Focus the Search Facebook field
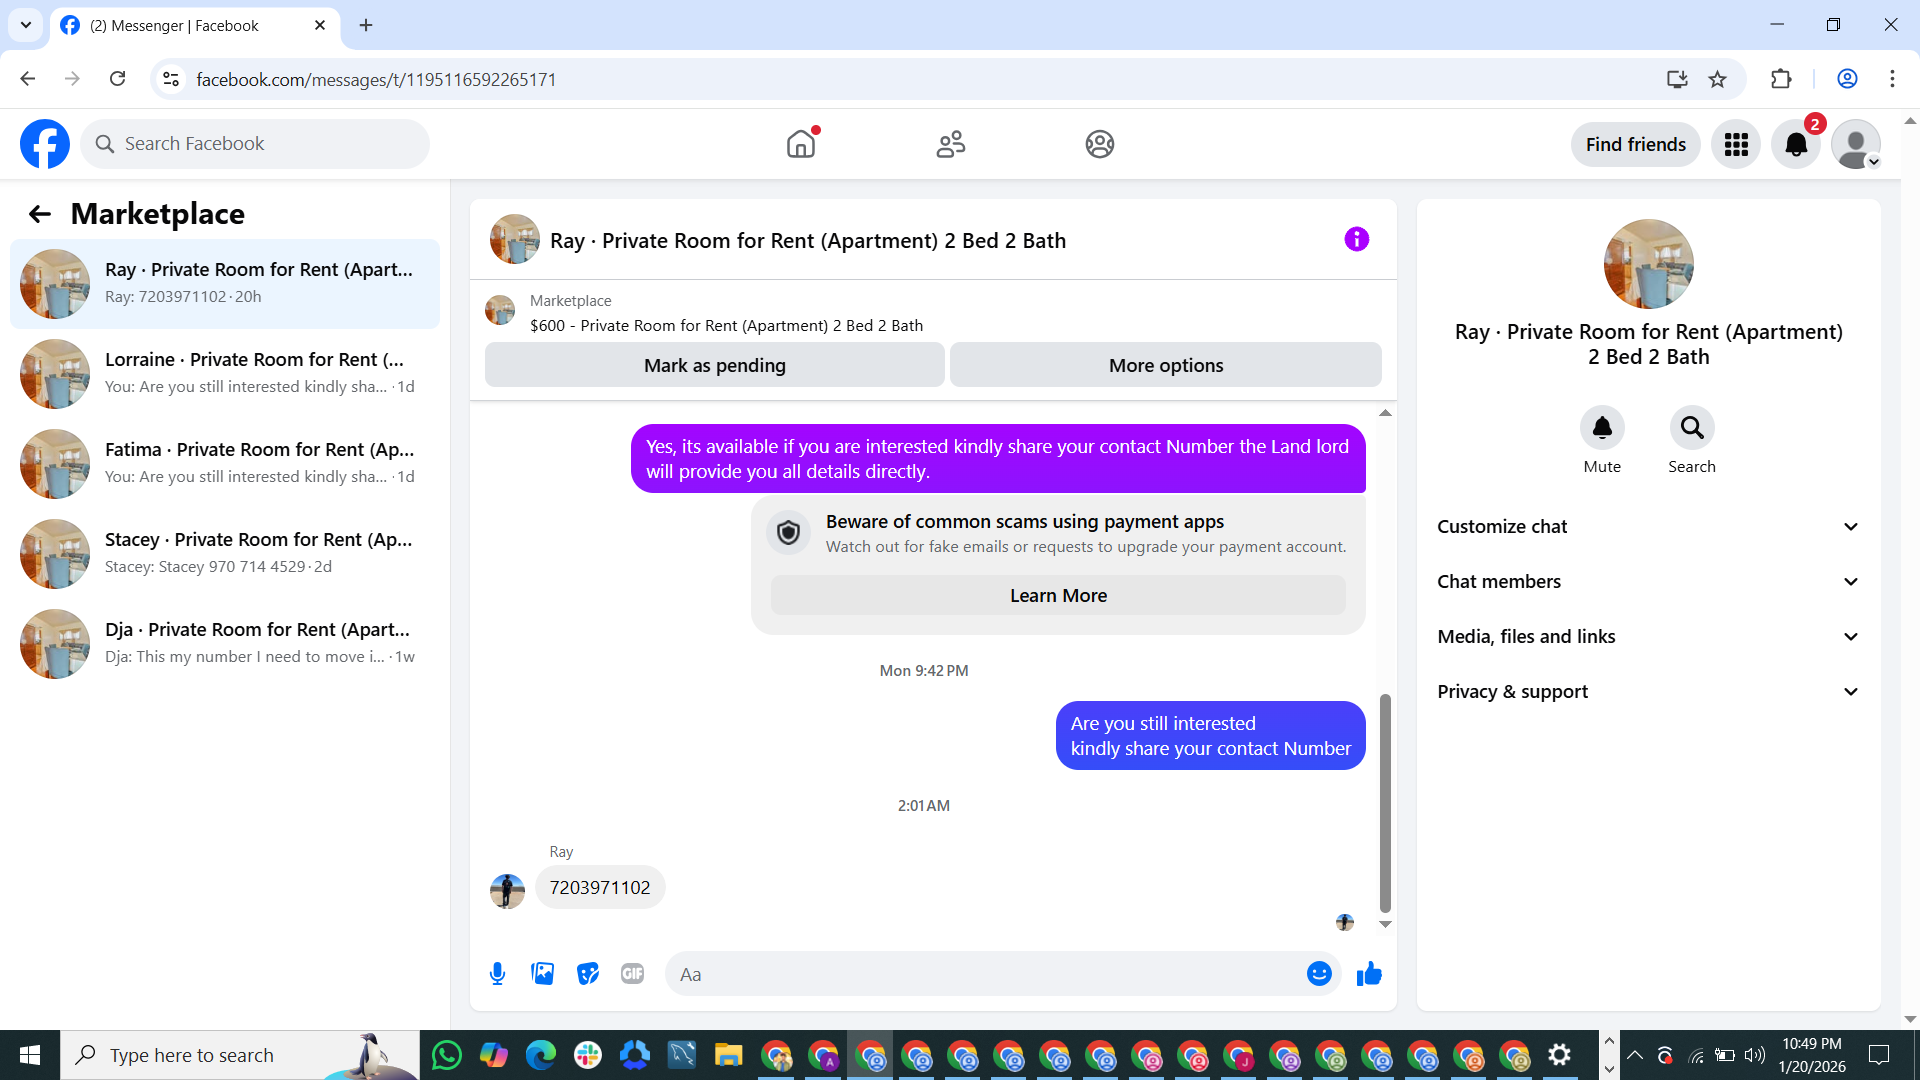 255,144
